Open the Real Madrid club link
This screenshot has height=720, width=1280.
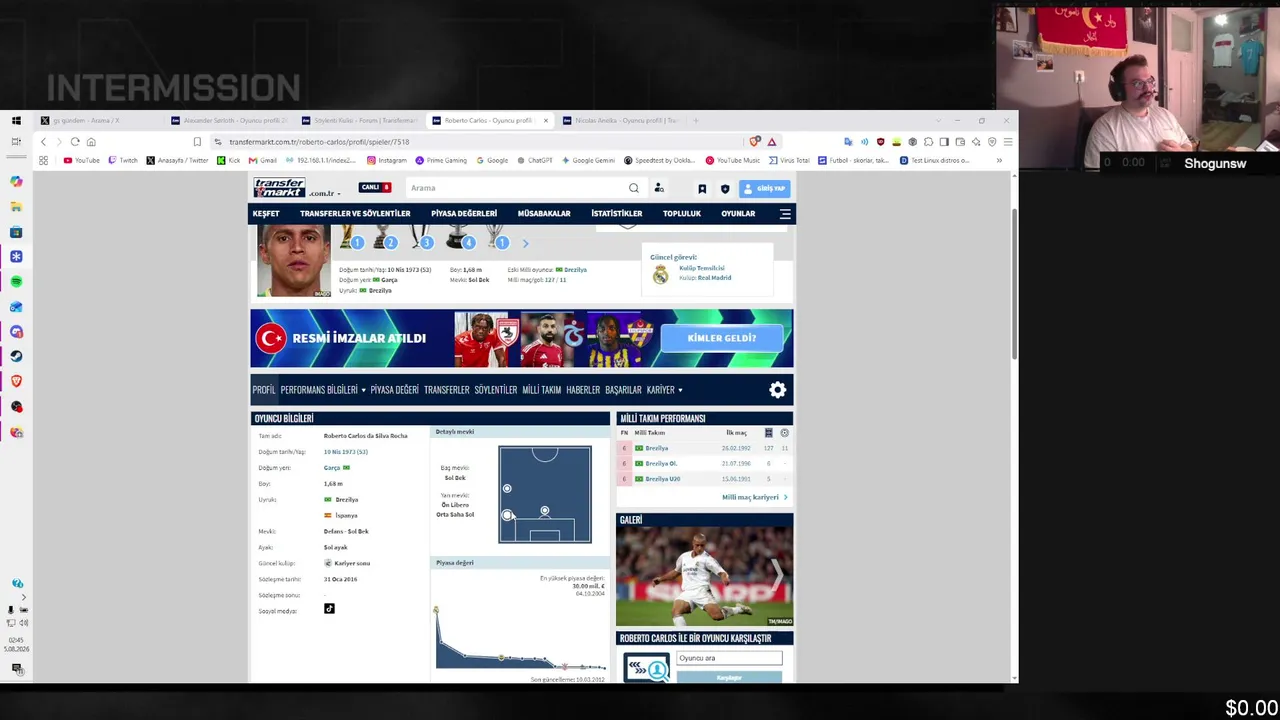[714, 278]
